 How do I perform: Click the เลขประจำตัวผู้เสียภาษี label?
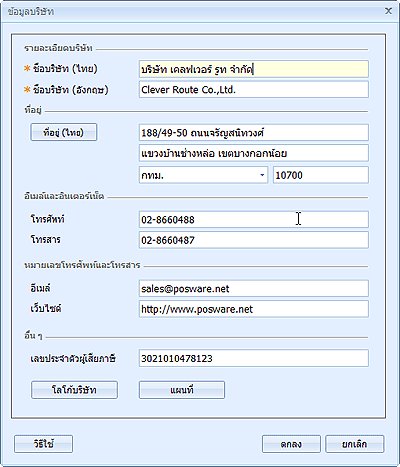[73, 358]
